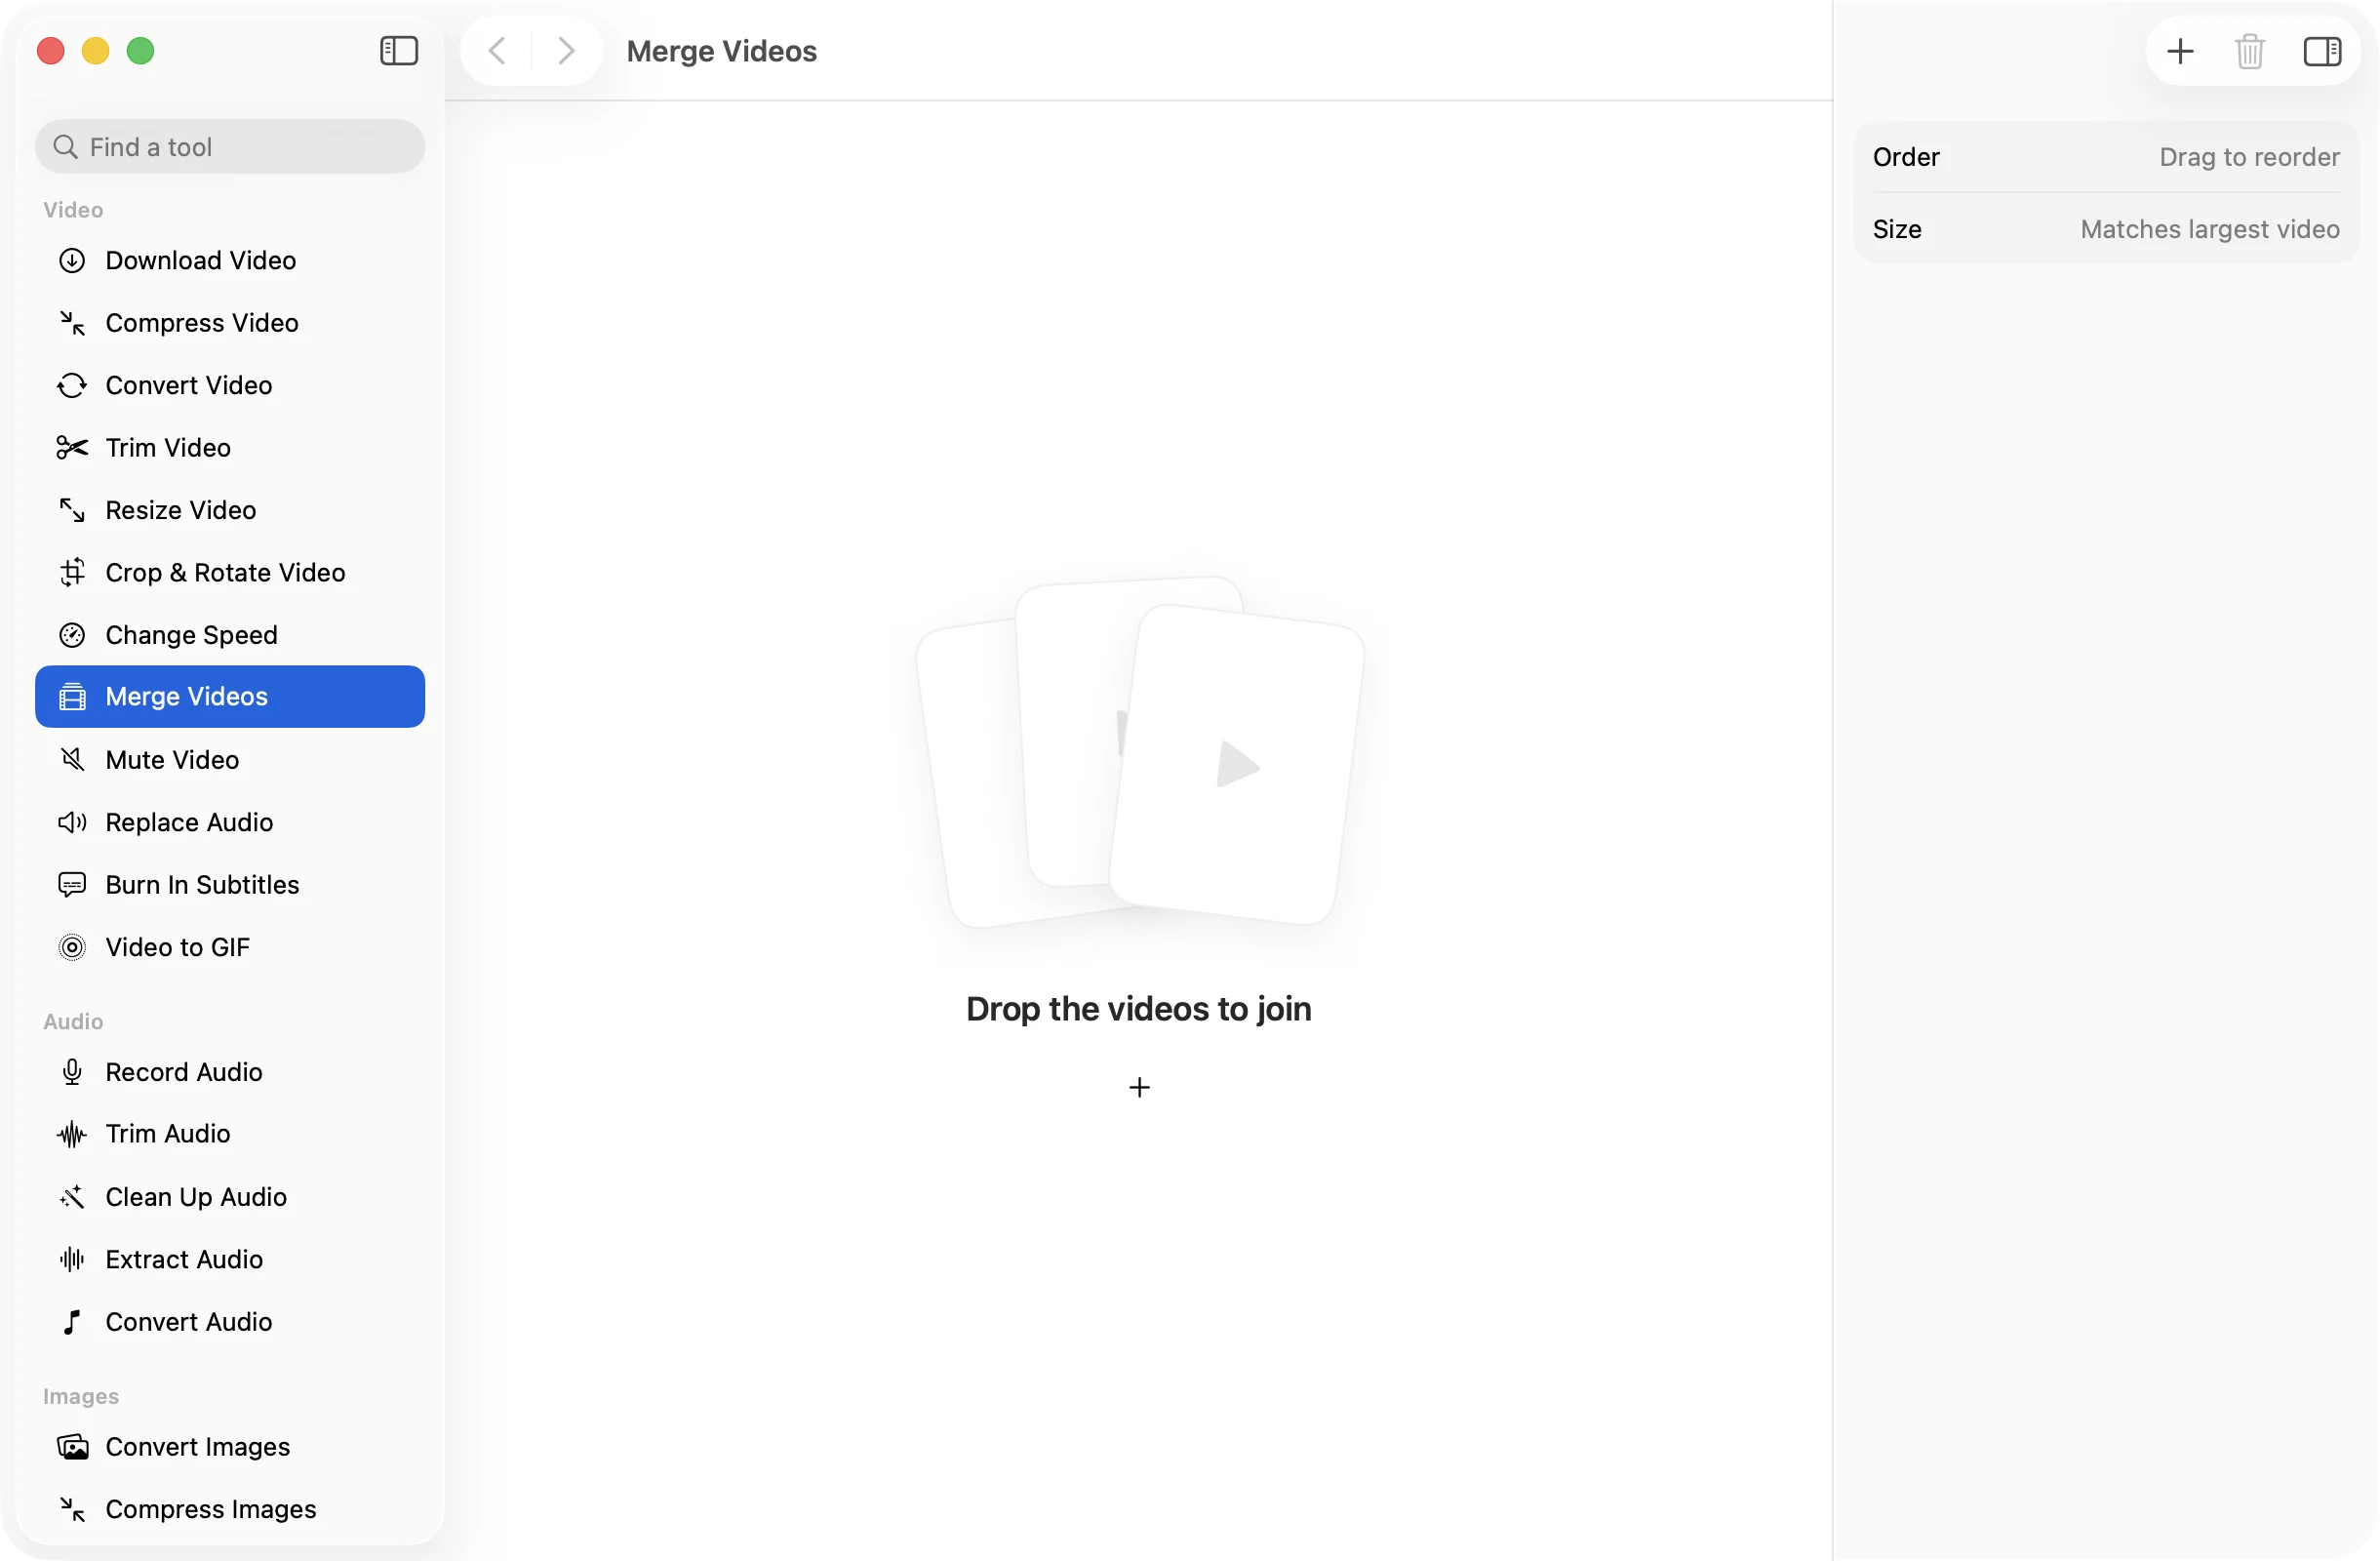Screen dimensions: 2380x1561
Task: Open the Download Video tool
Action: (x=230, y=261)
